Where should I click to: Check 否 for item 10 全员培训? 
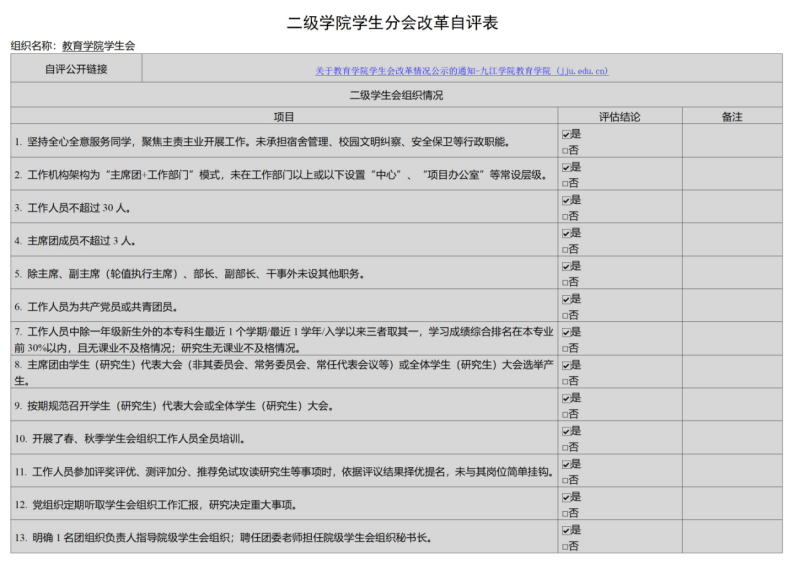point(565,447)
